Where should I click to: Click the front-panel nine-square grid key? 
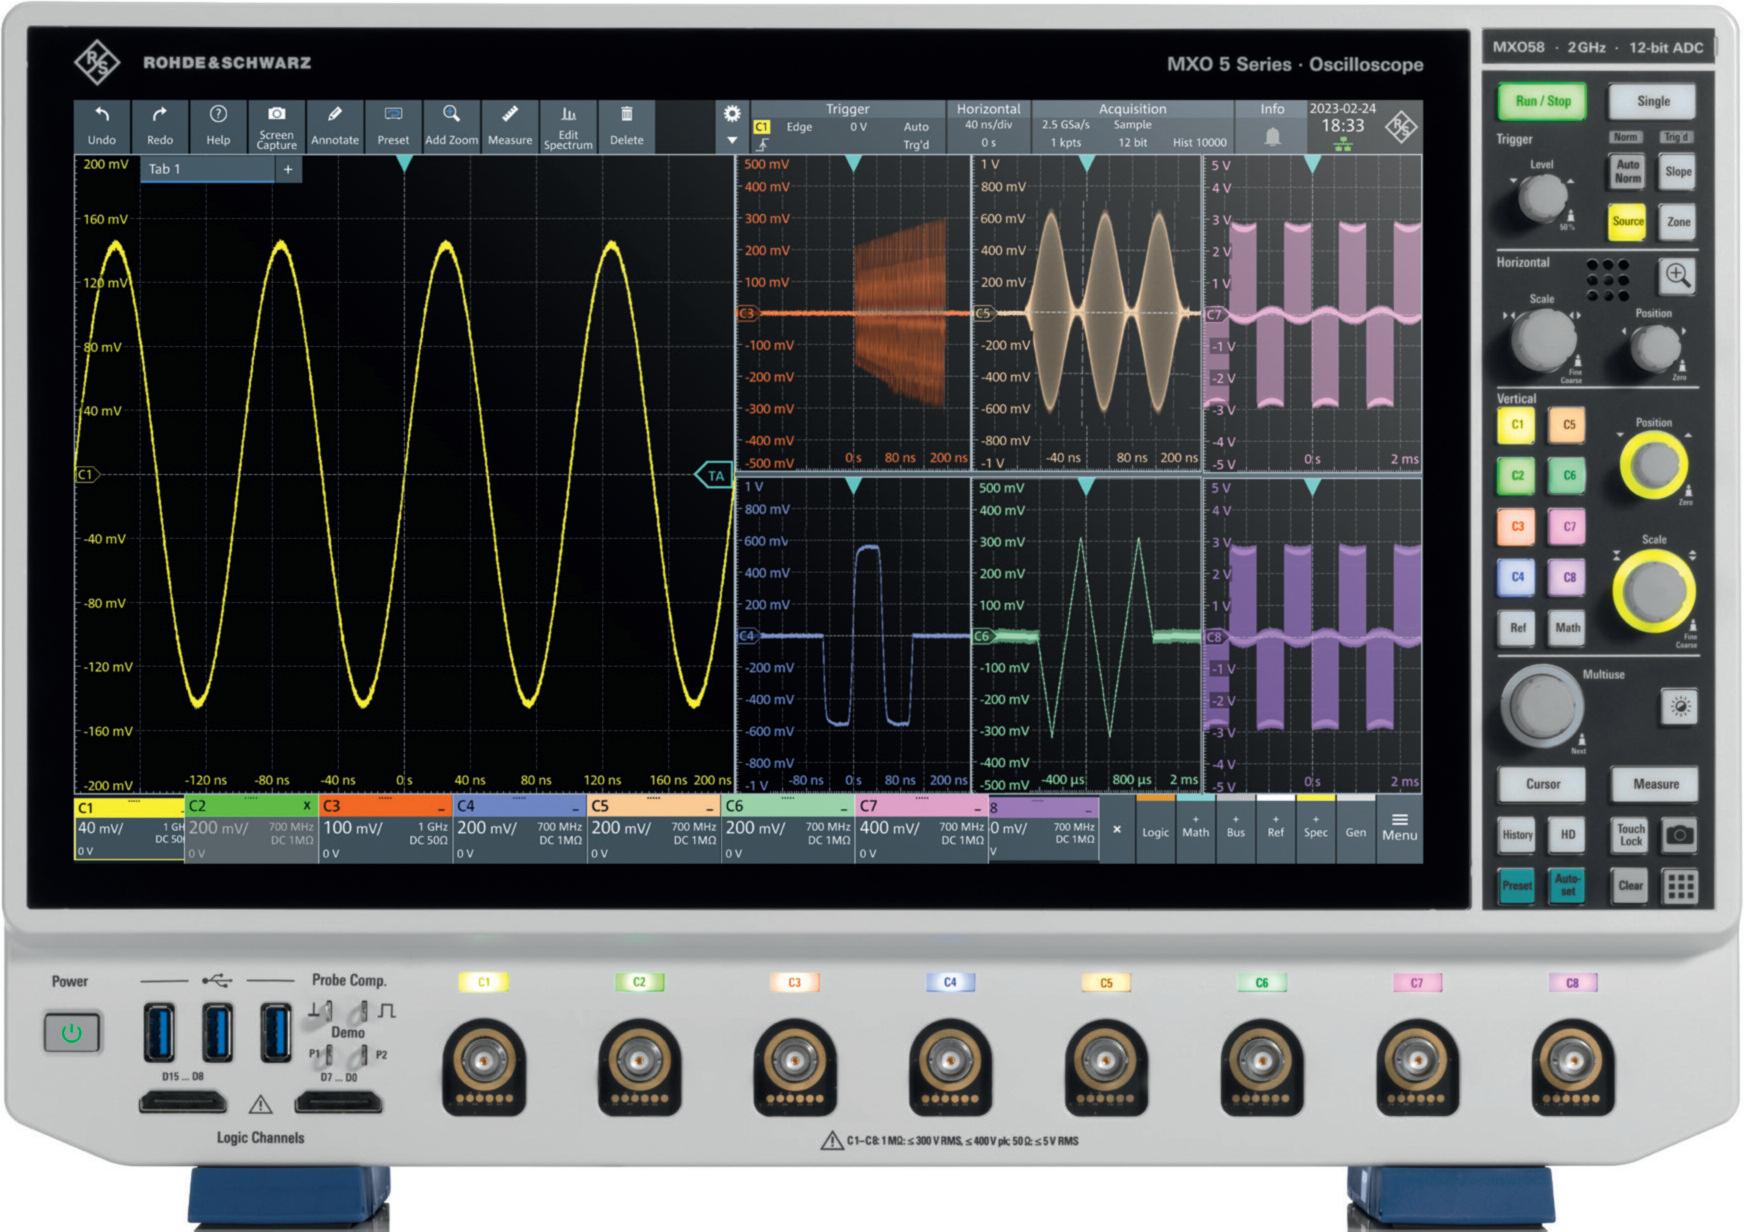tap(1680, 886)
